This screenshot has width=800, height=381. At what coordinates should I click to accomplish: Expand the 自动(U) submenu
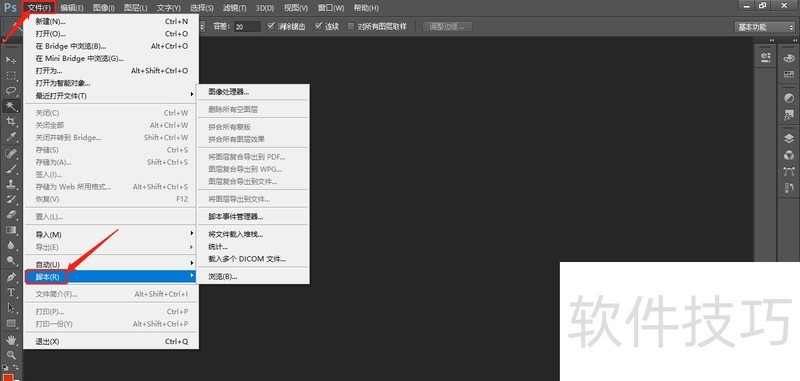tap(112, 264)
